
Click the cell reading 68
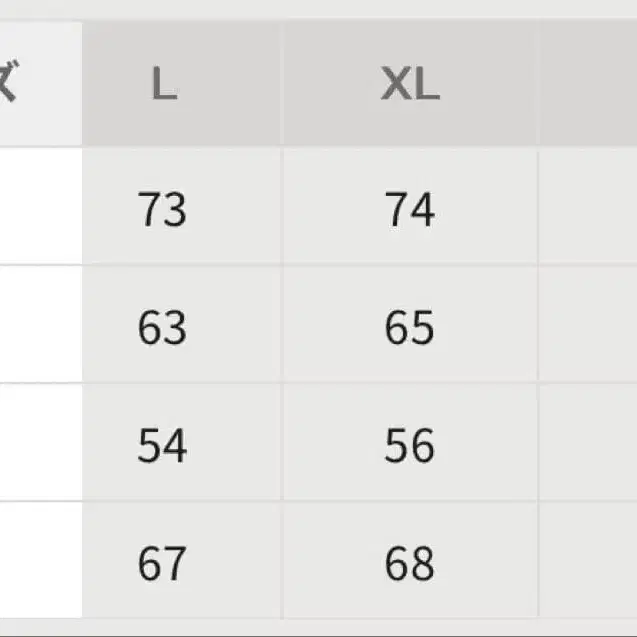(410, 563)
